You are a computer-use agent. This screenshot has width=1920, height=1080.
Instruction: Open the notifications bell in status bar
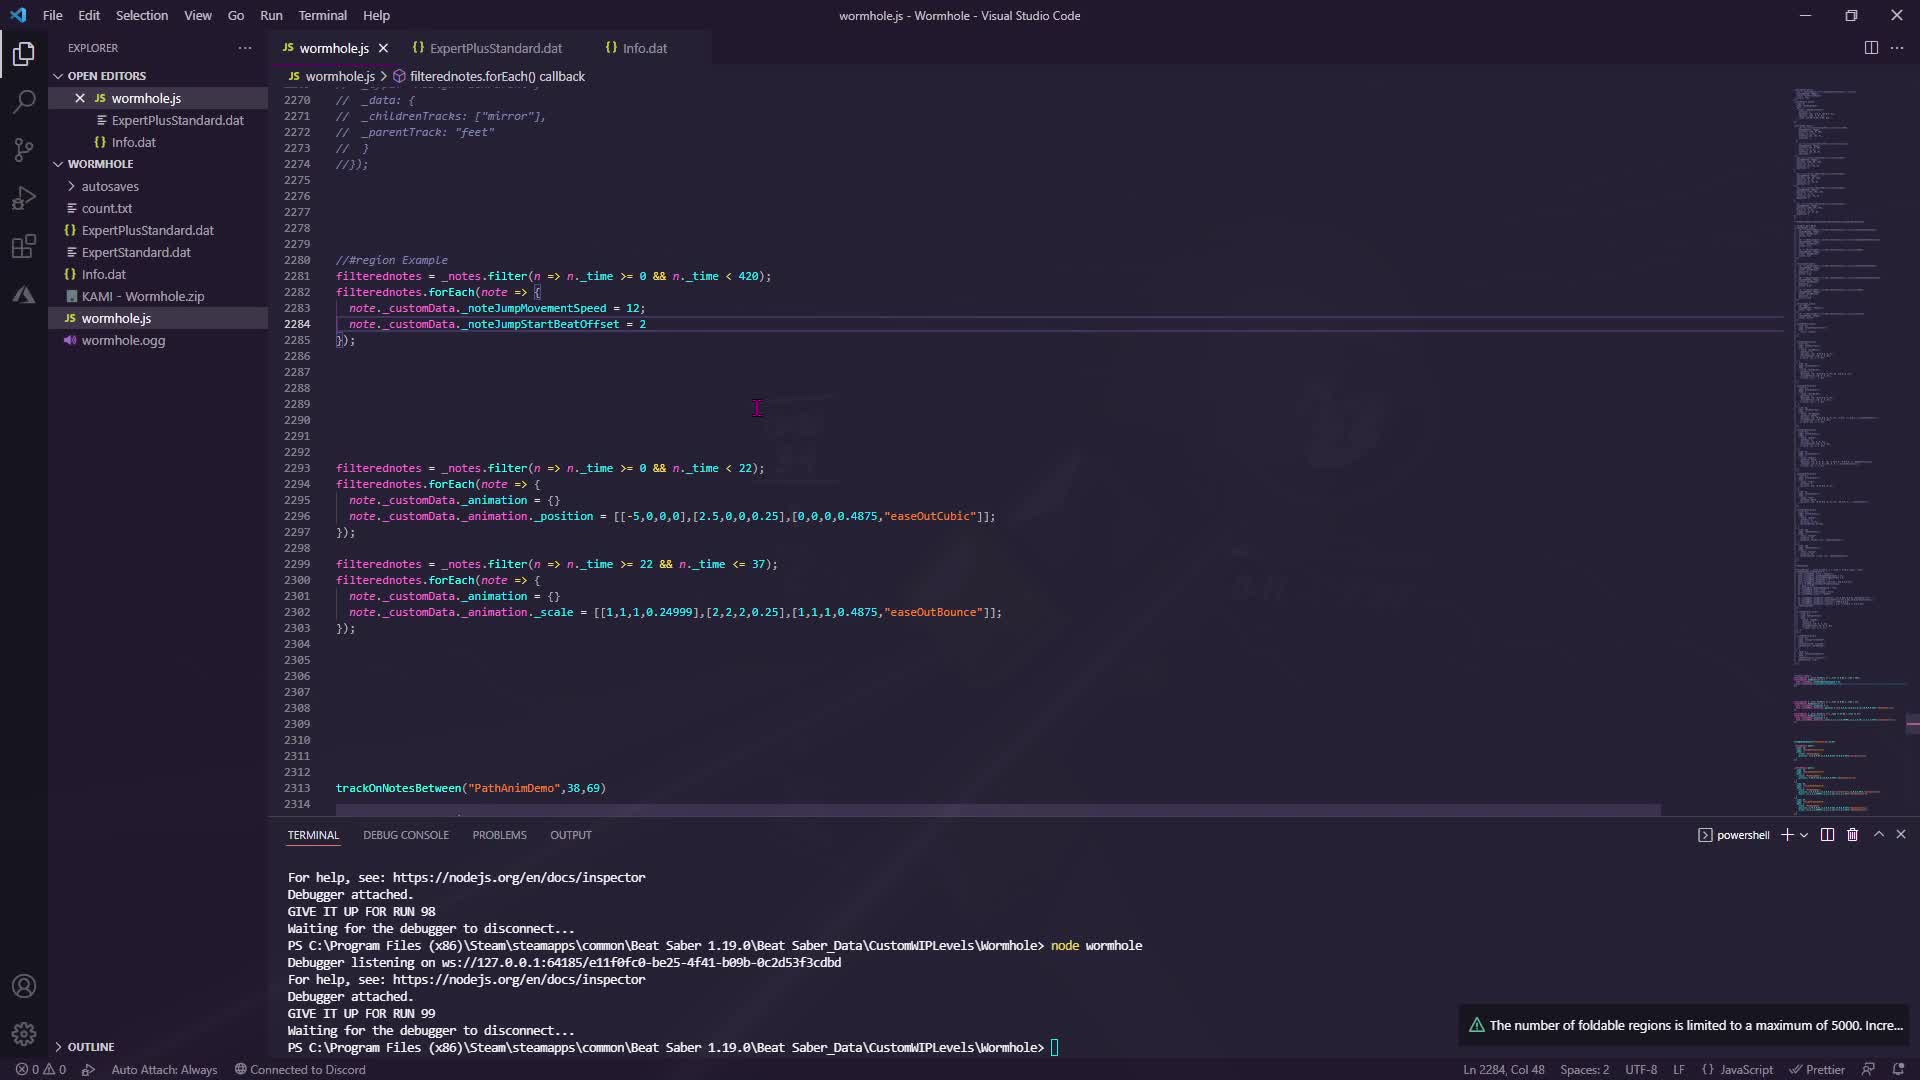(x=1898, y=1069)
